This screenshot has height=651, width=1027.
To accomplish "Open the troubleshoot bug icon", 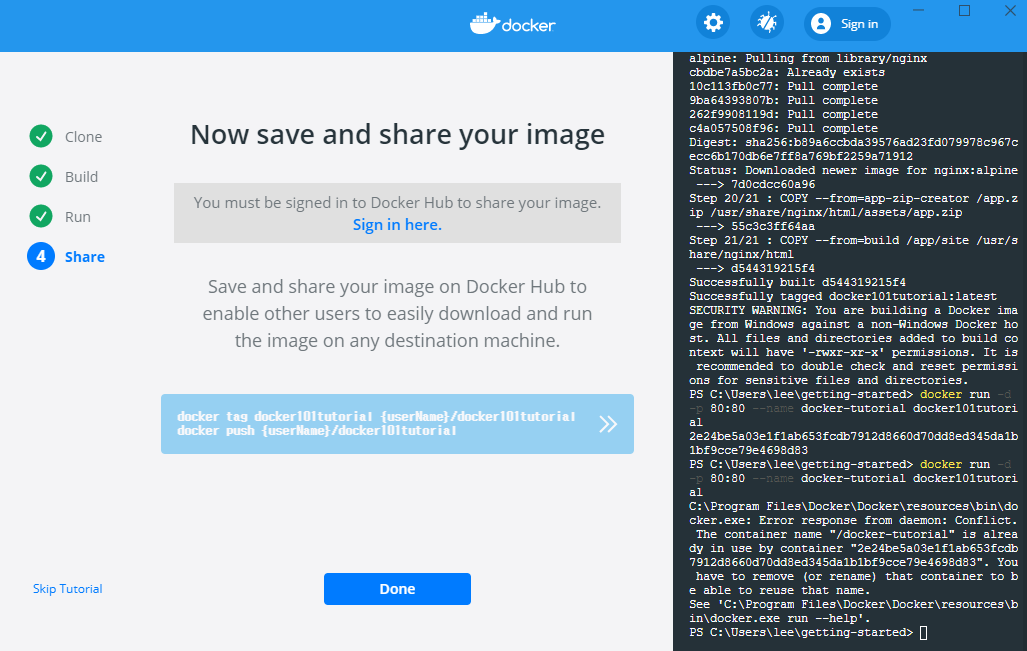I will [x=766, y=24].
